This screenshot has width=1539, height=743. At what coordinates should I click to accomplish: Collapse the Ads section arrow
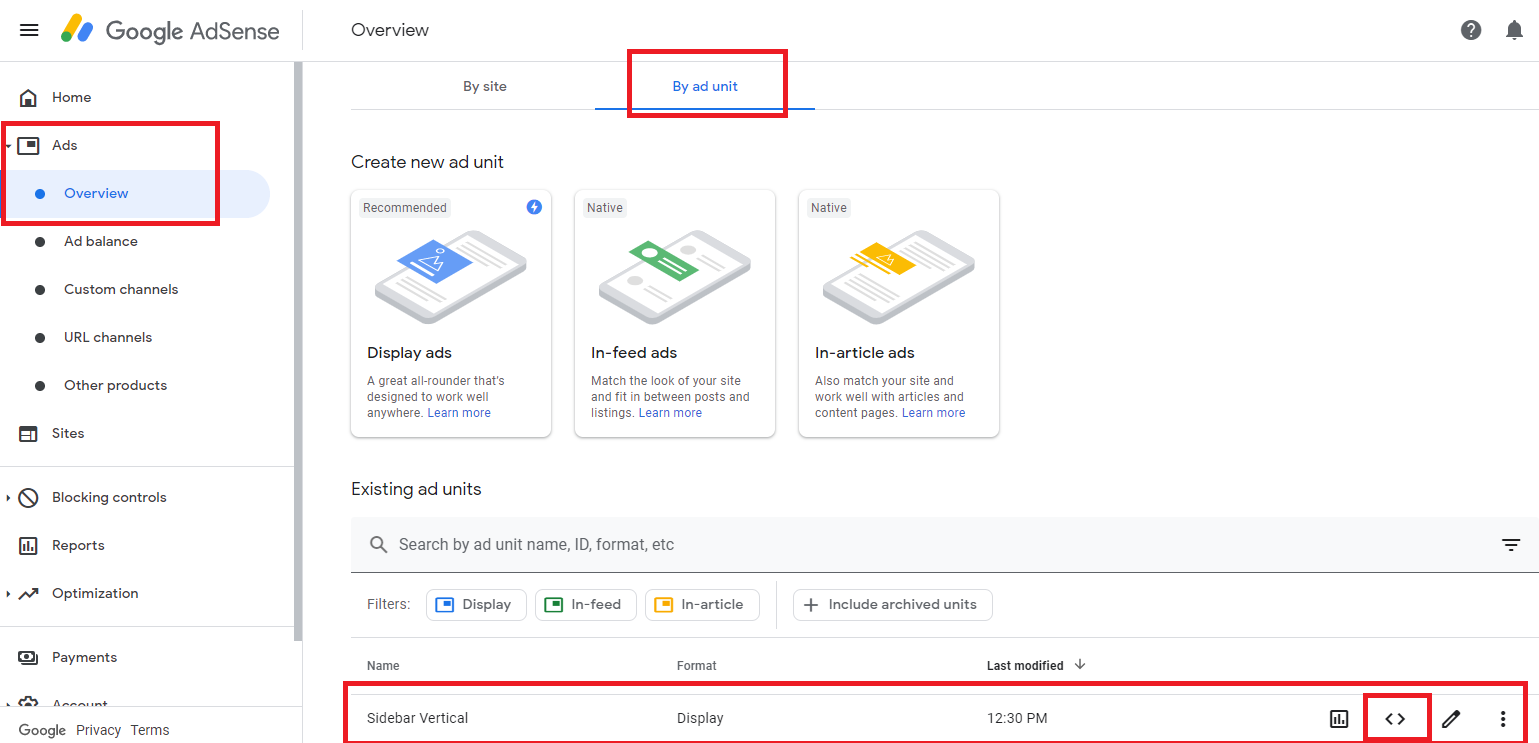(x=8, y=145)
